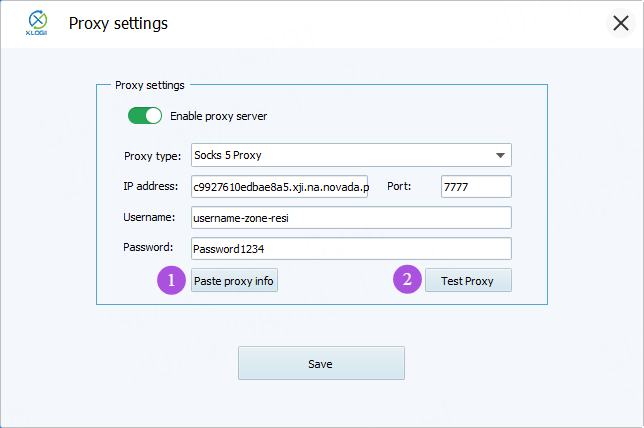Click the Password field containing Password1234
This screenshot has height=428, width=644.
pyautogui.click(x=350, y=249)
